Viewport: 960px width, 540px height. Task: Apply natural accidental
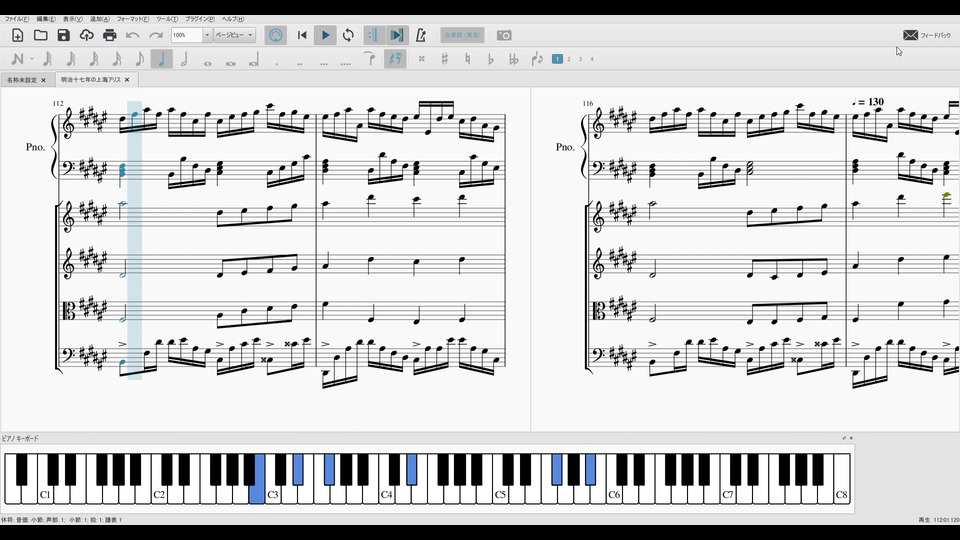(x=467, y=59)
